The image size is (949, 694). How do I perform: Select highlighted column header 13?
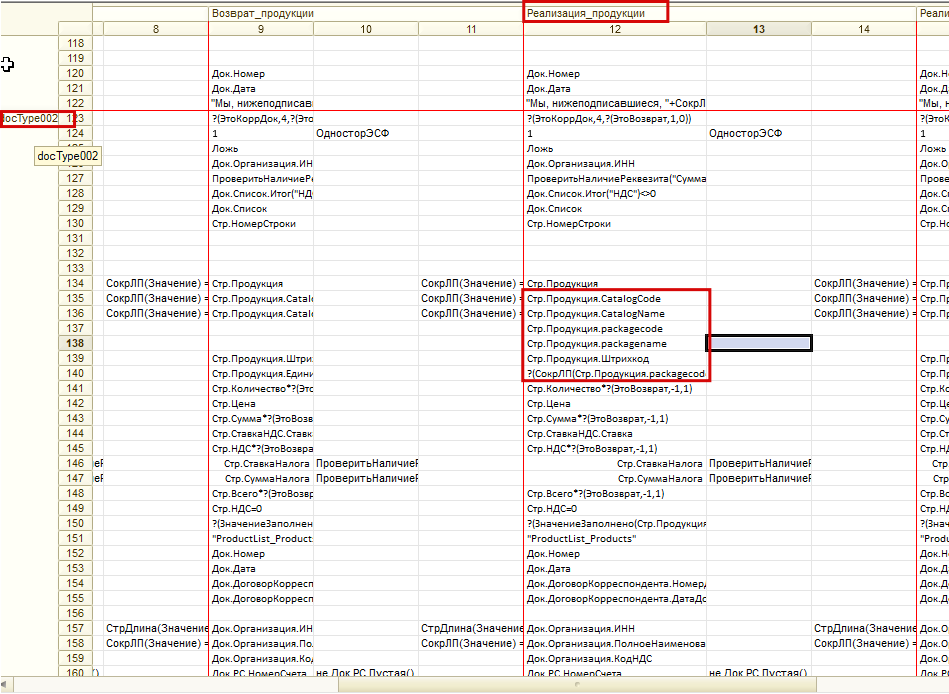point(759,29)
